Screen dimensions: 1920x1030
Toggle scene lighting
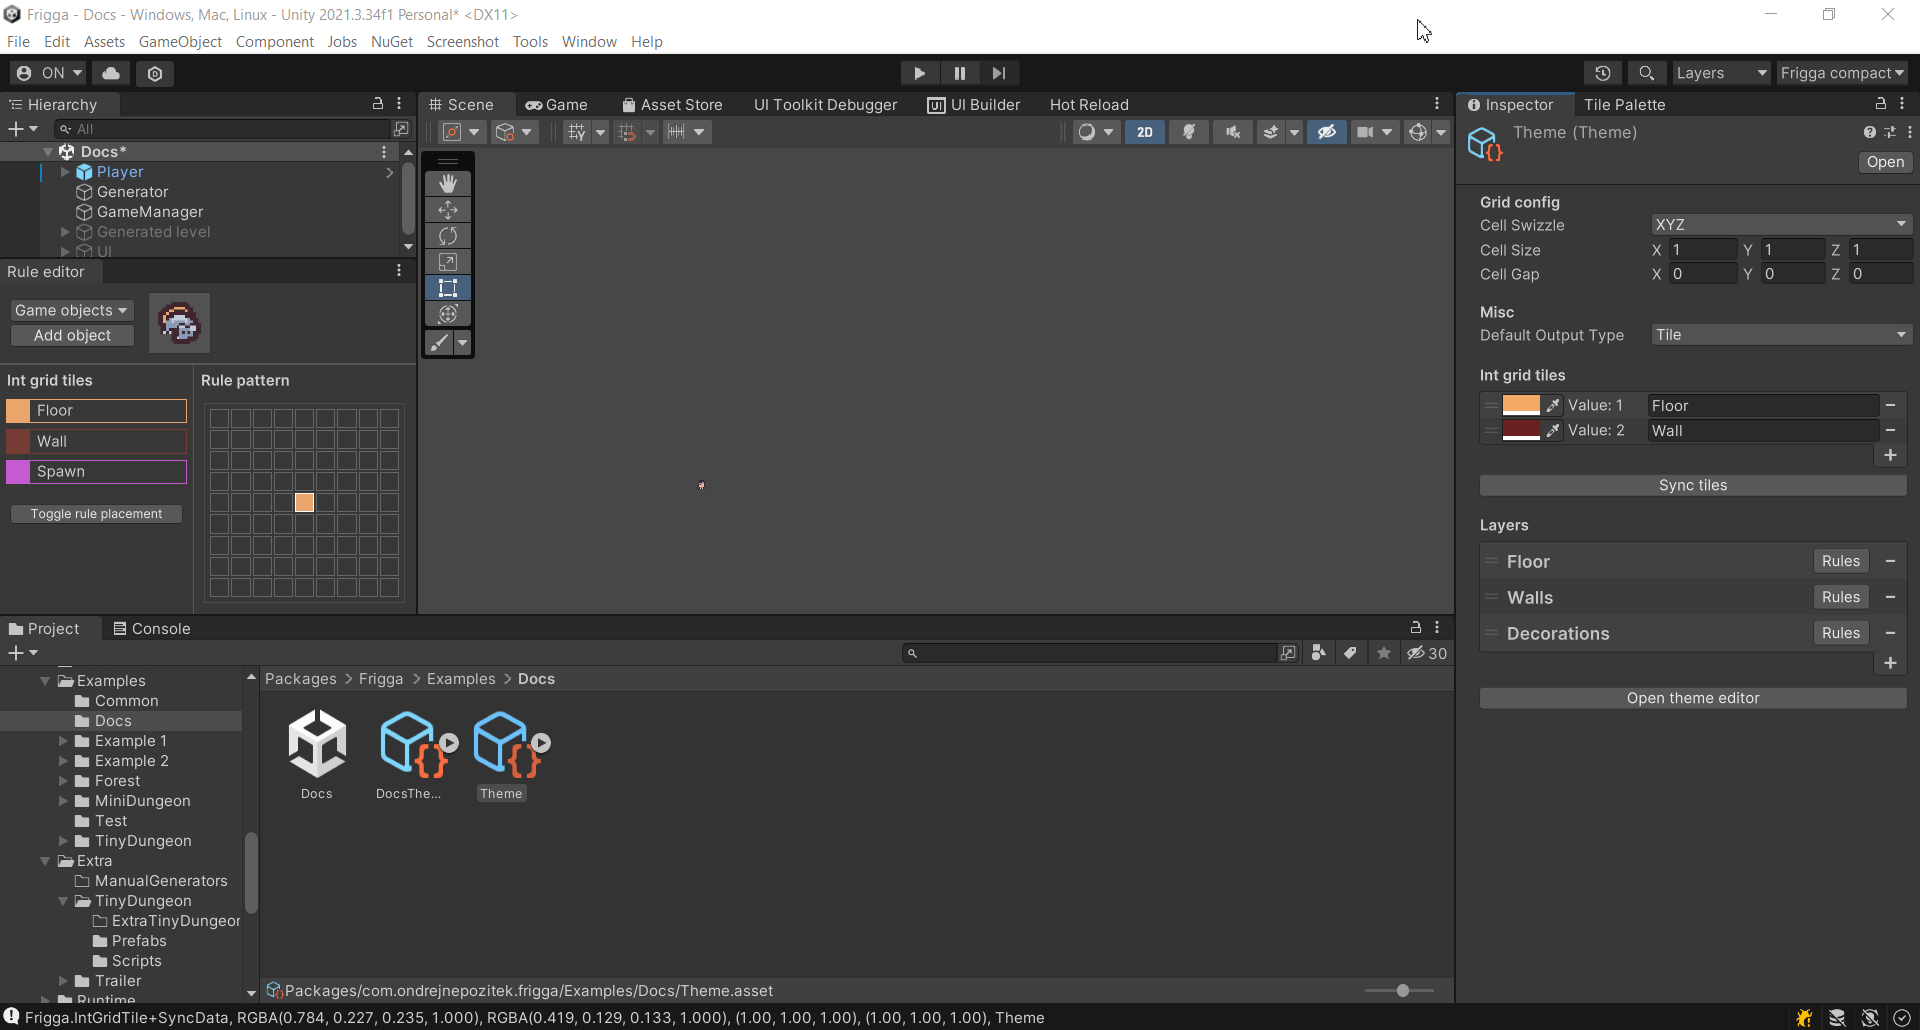1189,132
